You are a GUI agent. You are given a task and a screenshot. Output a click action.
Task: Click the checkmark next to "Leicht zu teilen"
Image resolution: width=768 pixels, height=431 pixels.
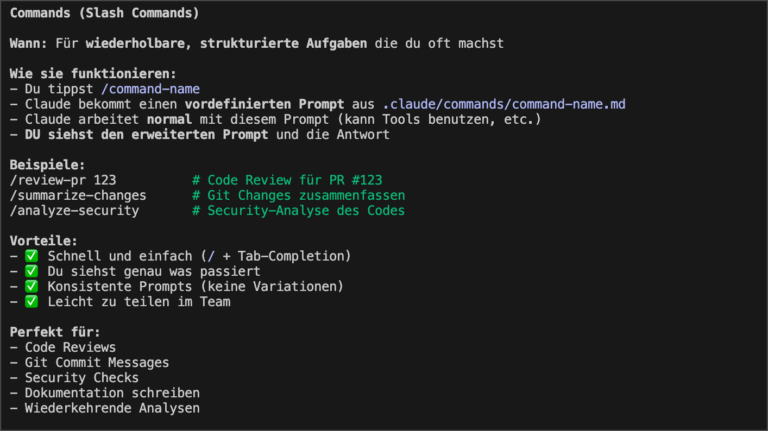click(31, 301)
